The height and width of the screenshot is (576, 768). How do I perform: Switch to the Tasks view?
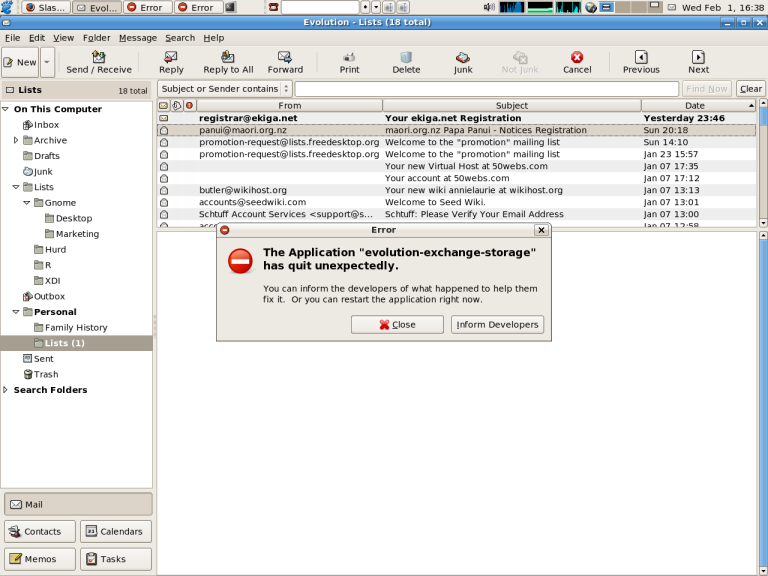(116, 559)
